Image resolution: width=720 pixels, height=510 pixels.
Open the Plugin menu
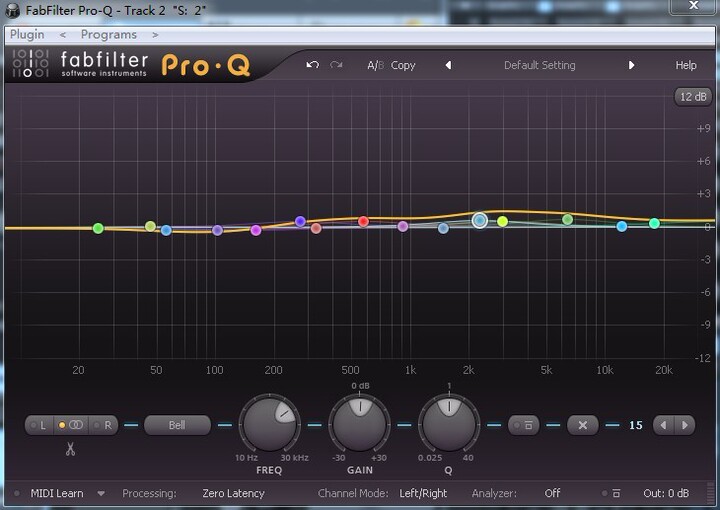click(x=27, y=35)
